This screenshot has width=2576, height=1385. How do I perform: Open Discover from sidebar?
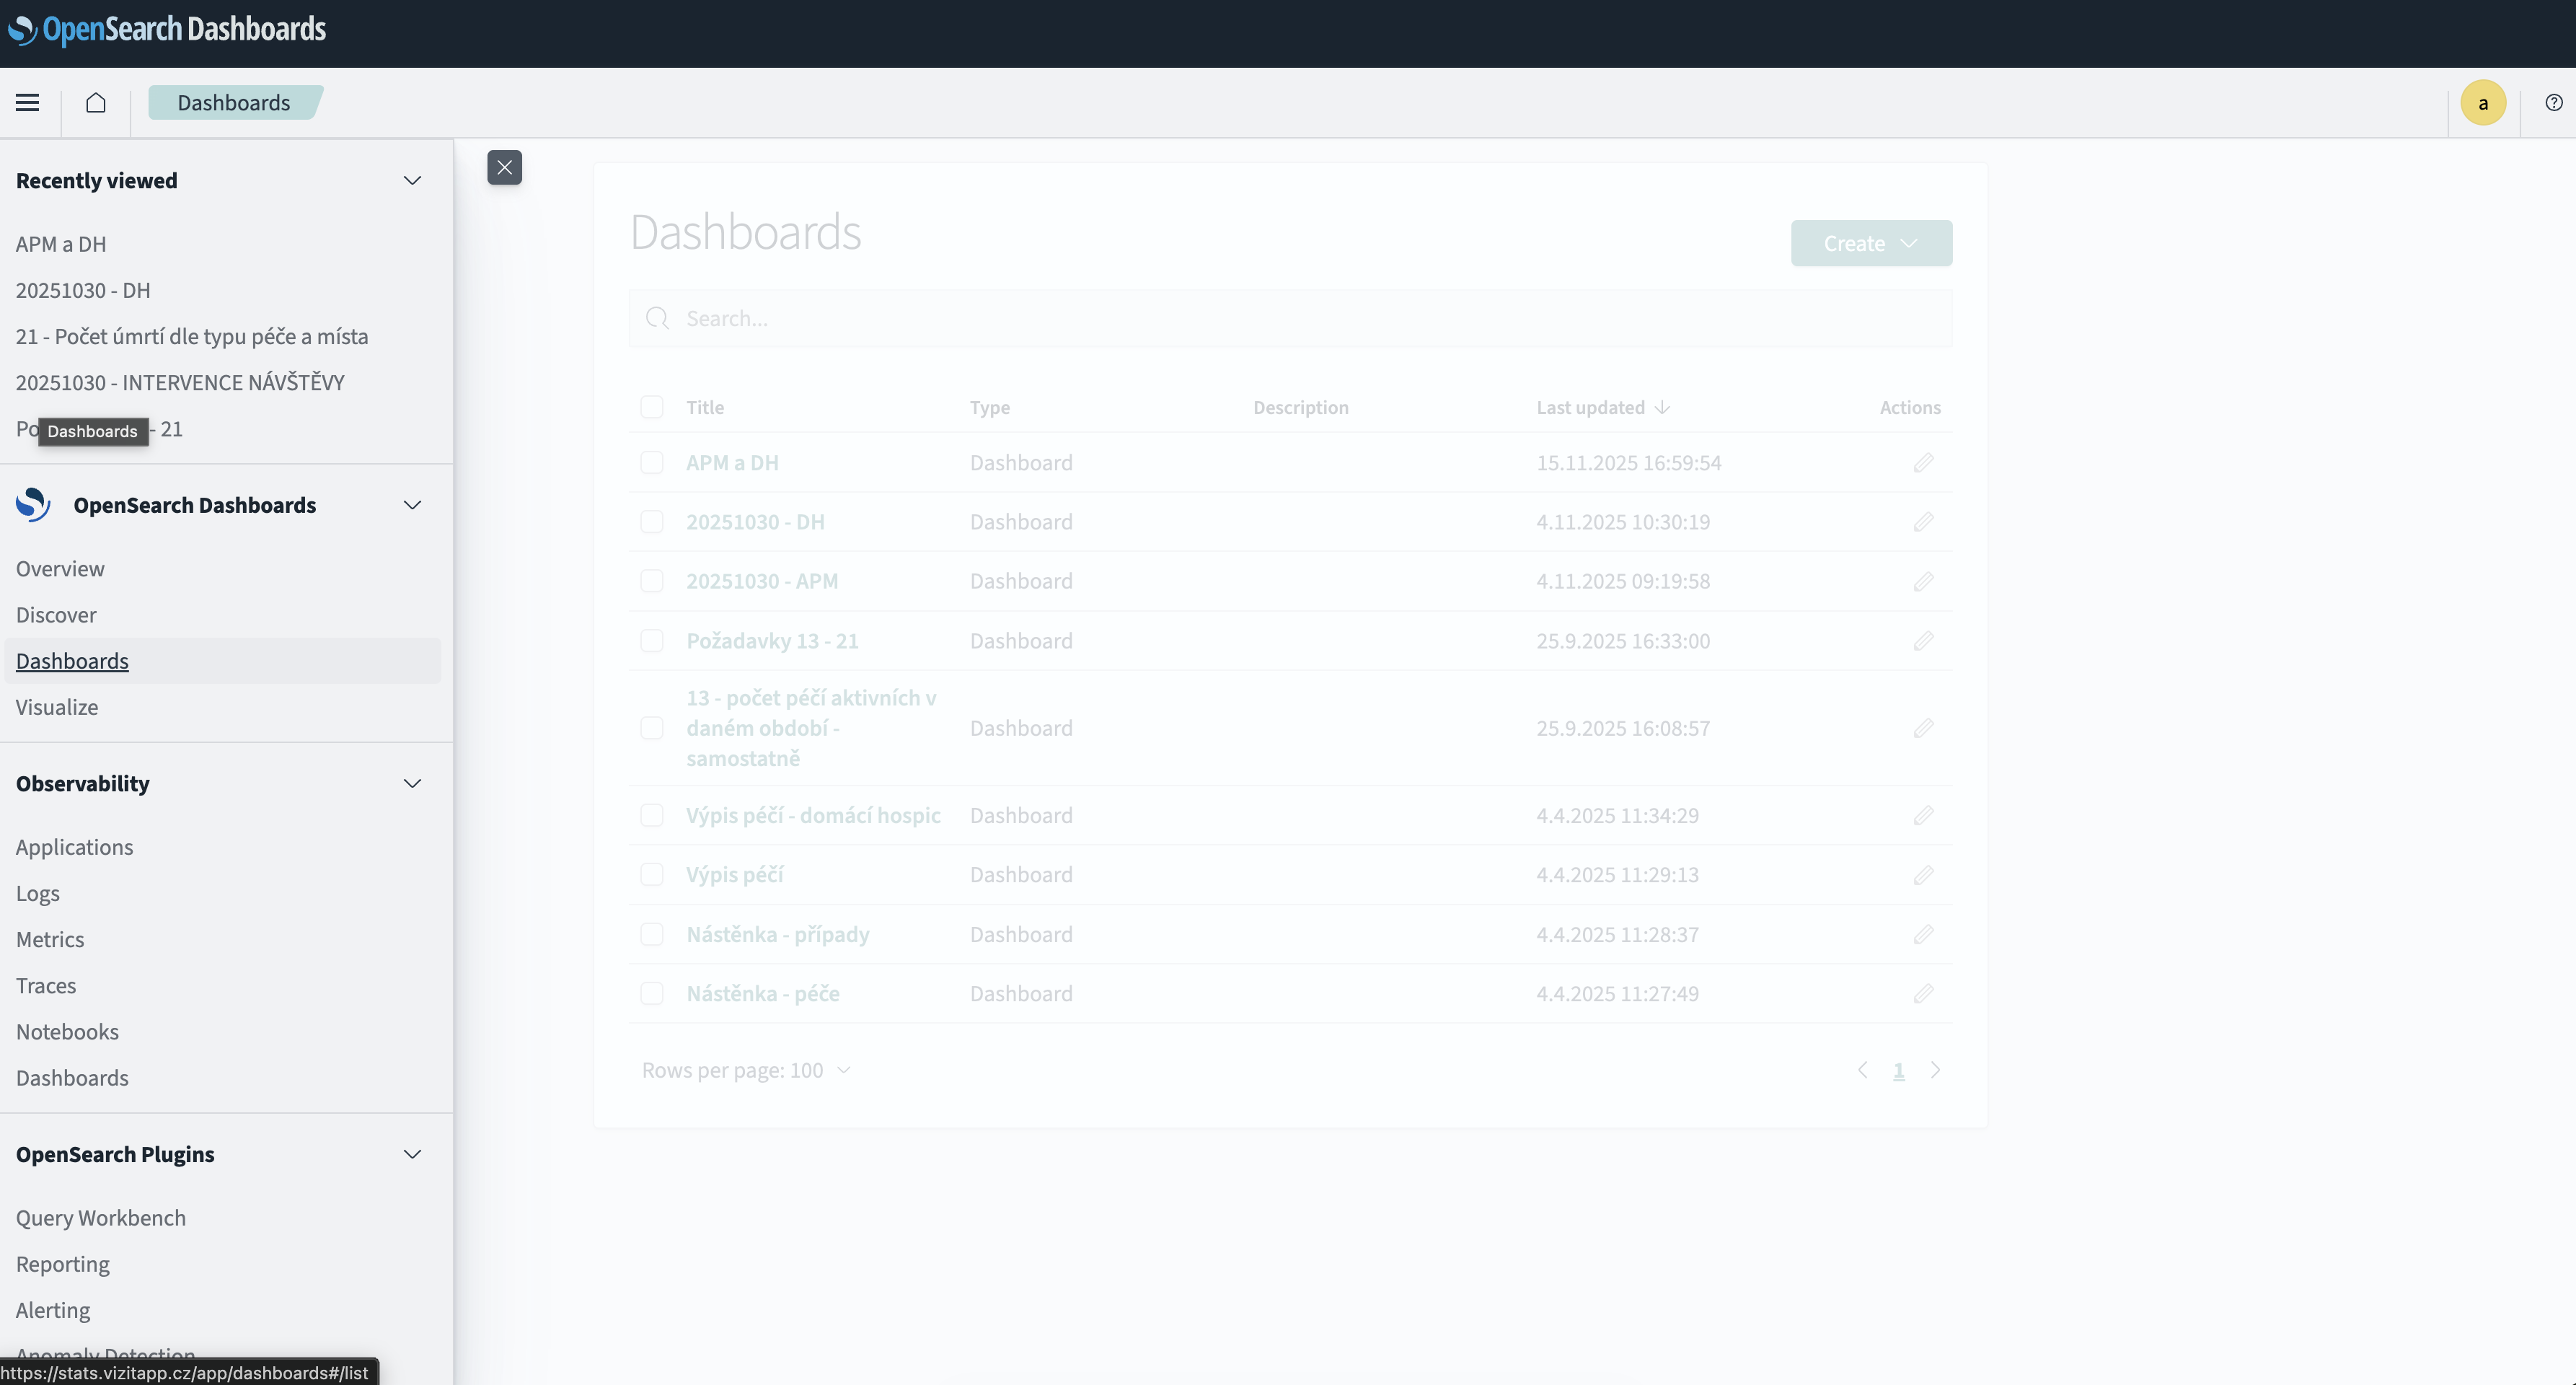[56, 615]
